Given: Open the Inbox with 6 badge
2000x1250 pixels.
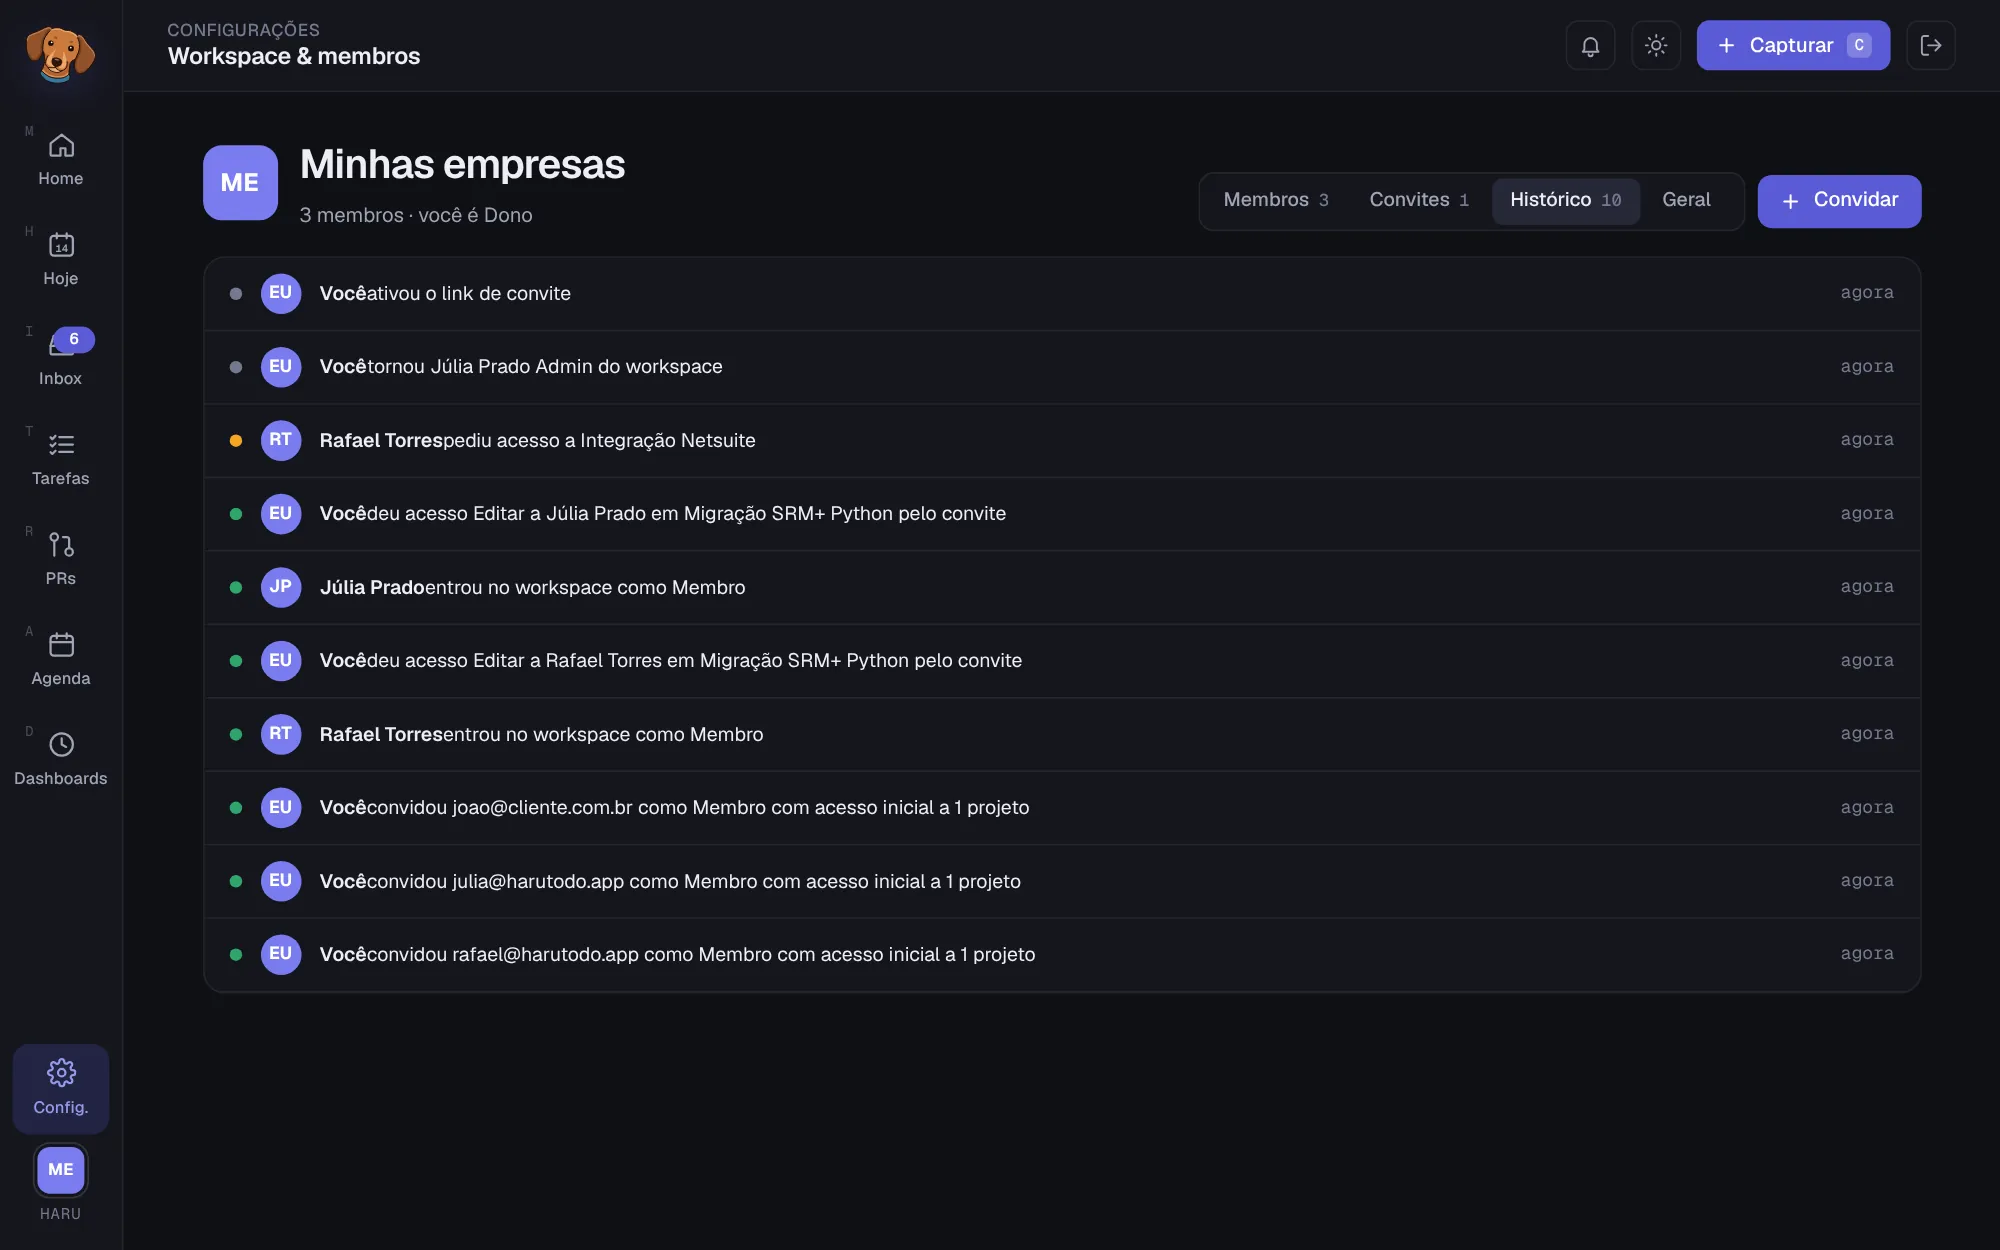Looking at the screenshot, I should tap(60, 359).
